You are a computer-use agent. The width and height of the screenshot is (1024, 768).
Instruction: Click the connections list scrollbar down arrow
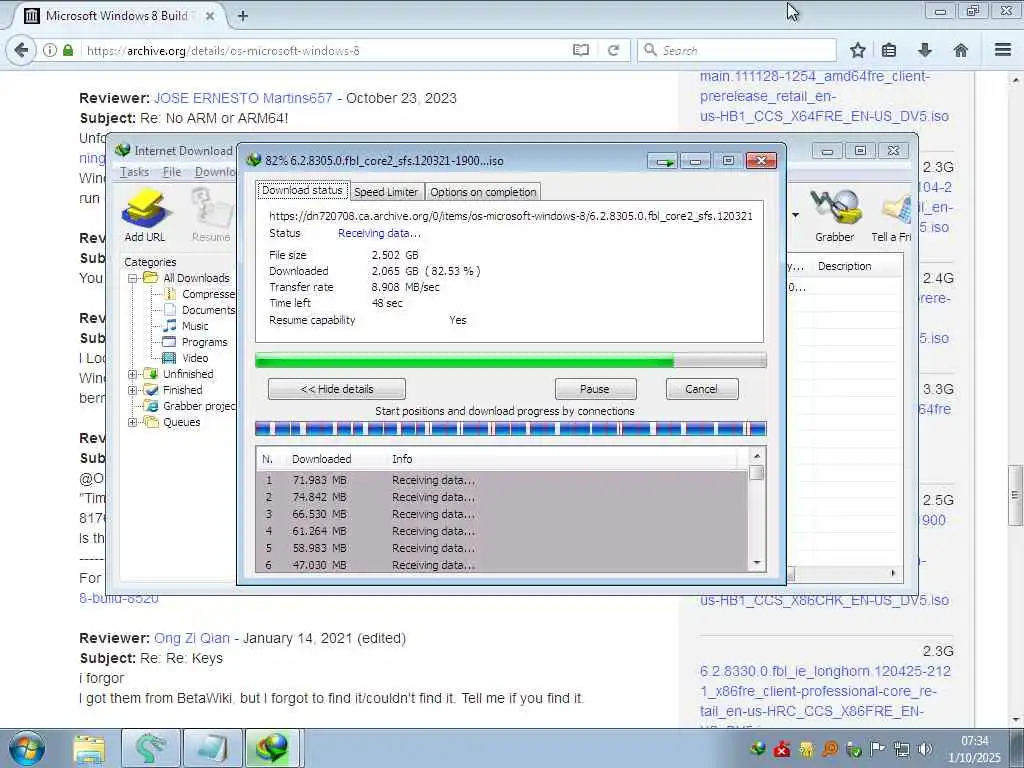[757, 563]
